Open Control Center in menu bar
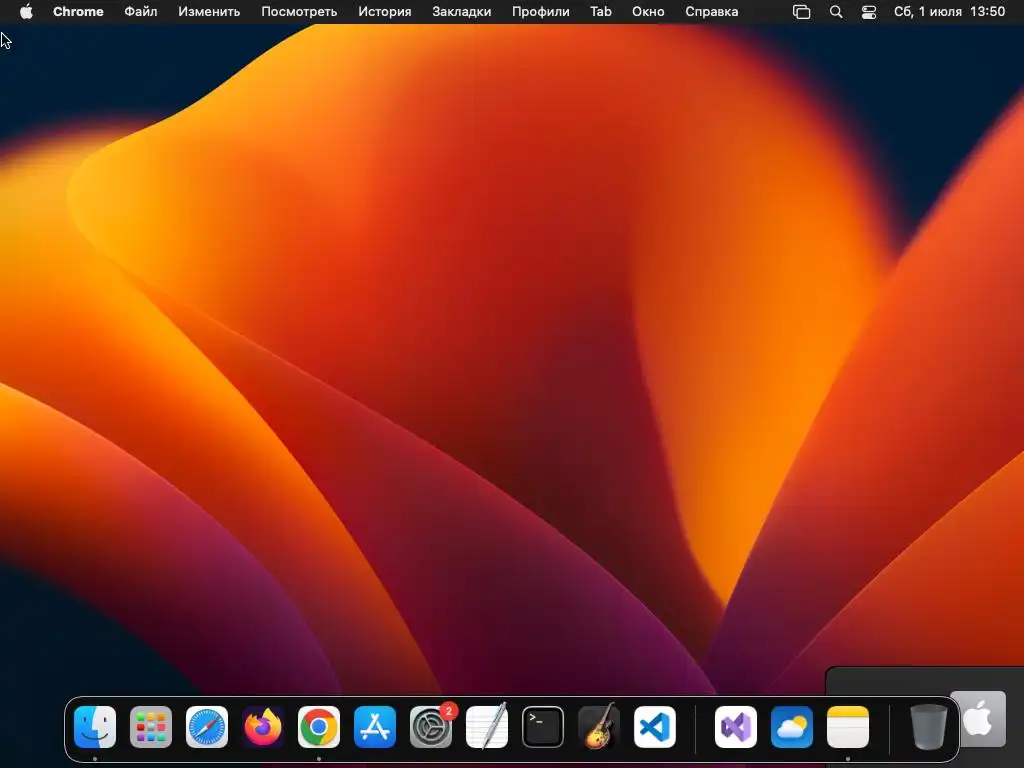The width and height of the screenshot is (1024, 768). [x=869, y=12]
